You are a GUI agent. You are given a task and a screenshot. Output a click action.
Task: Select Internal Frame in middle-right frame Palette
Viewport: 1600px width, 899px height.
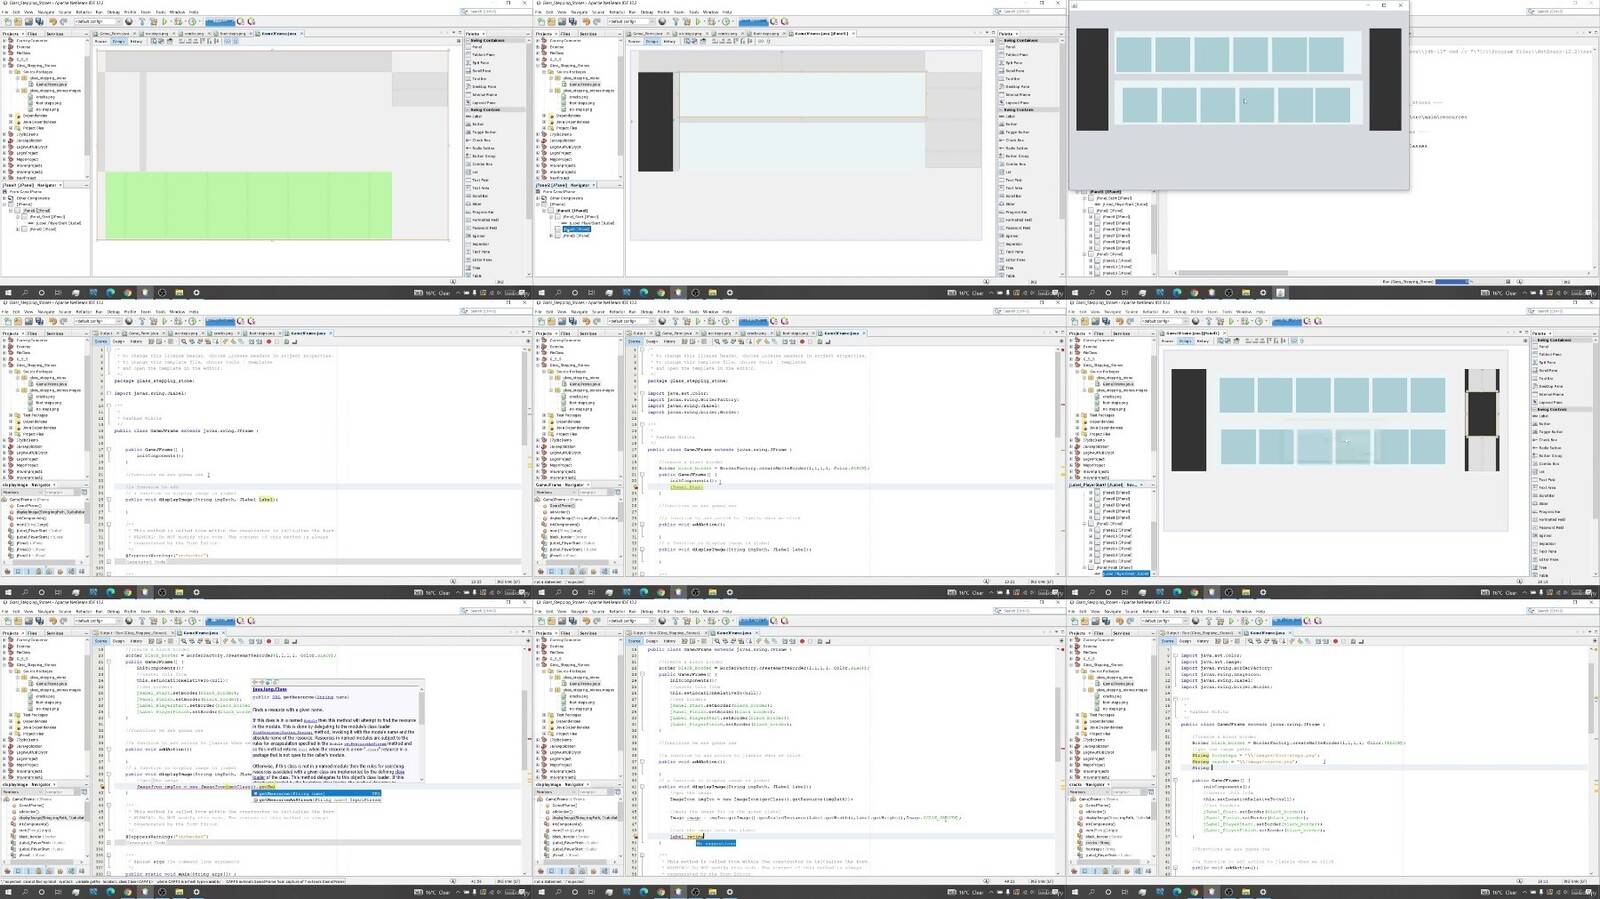1550,395
